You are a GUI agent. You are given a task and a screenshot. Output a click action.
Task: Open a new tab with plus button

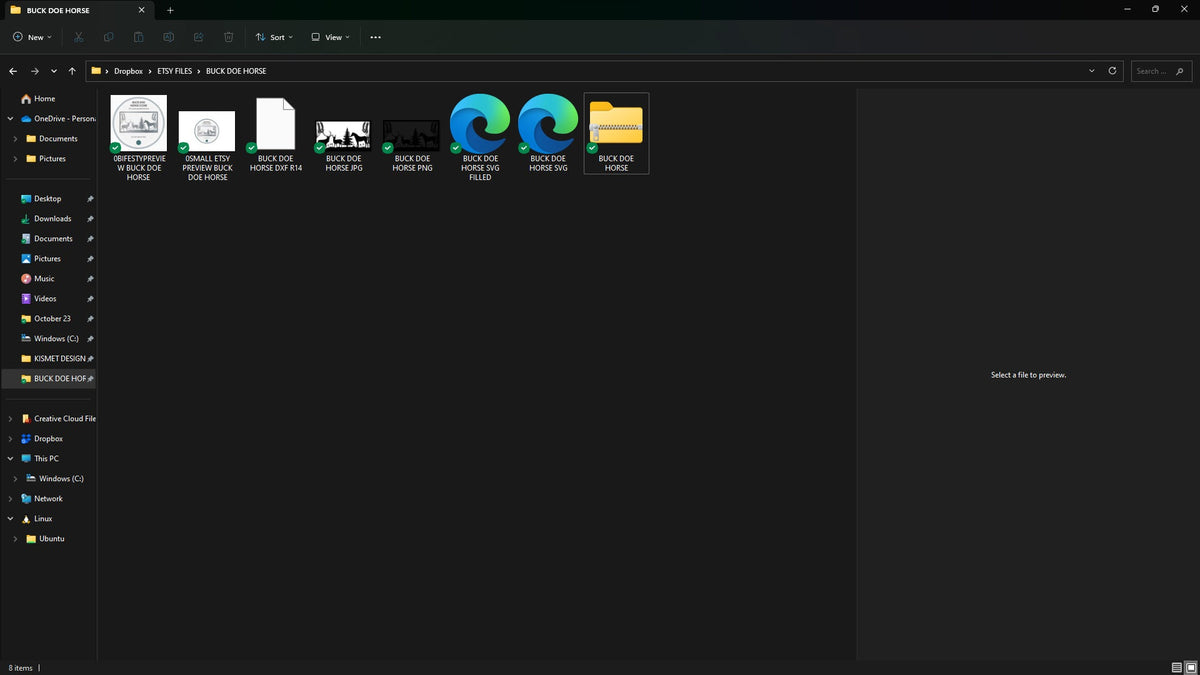[170, 10]
